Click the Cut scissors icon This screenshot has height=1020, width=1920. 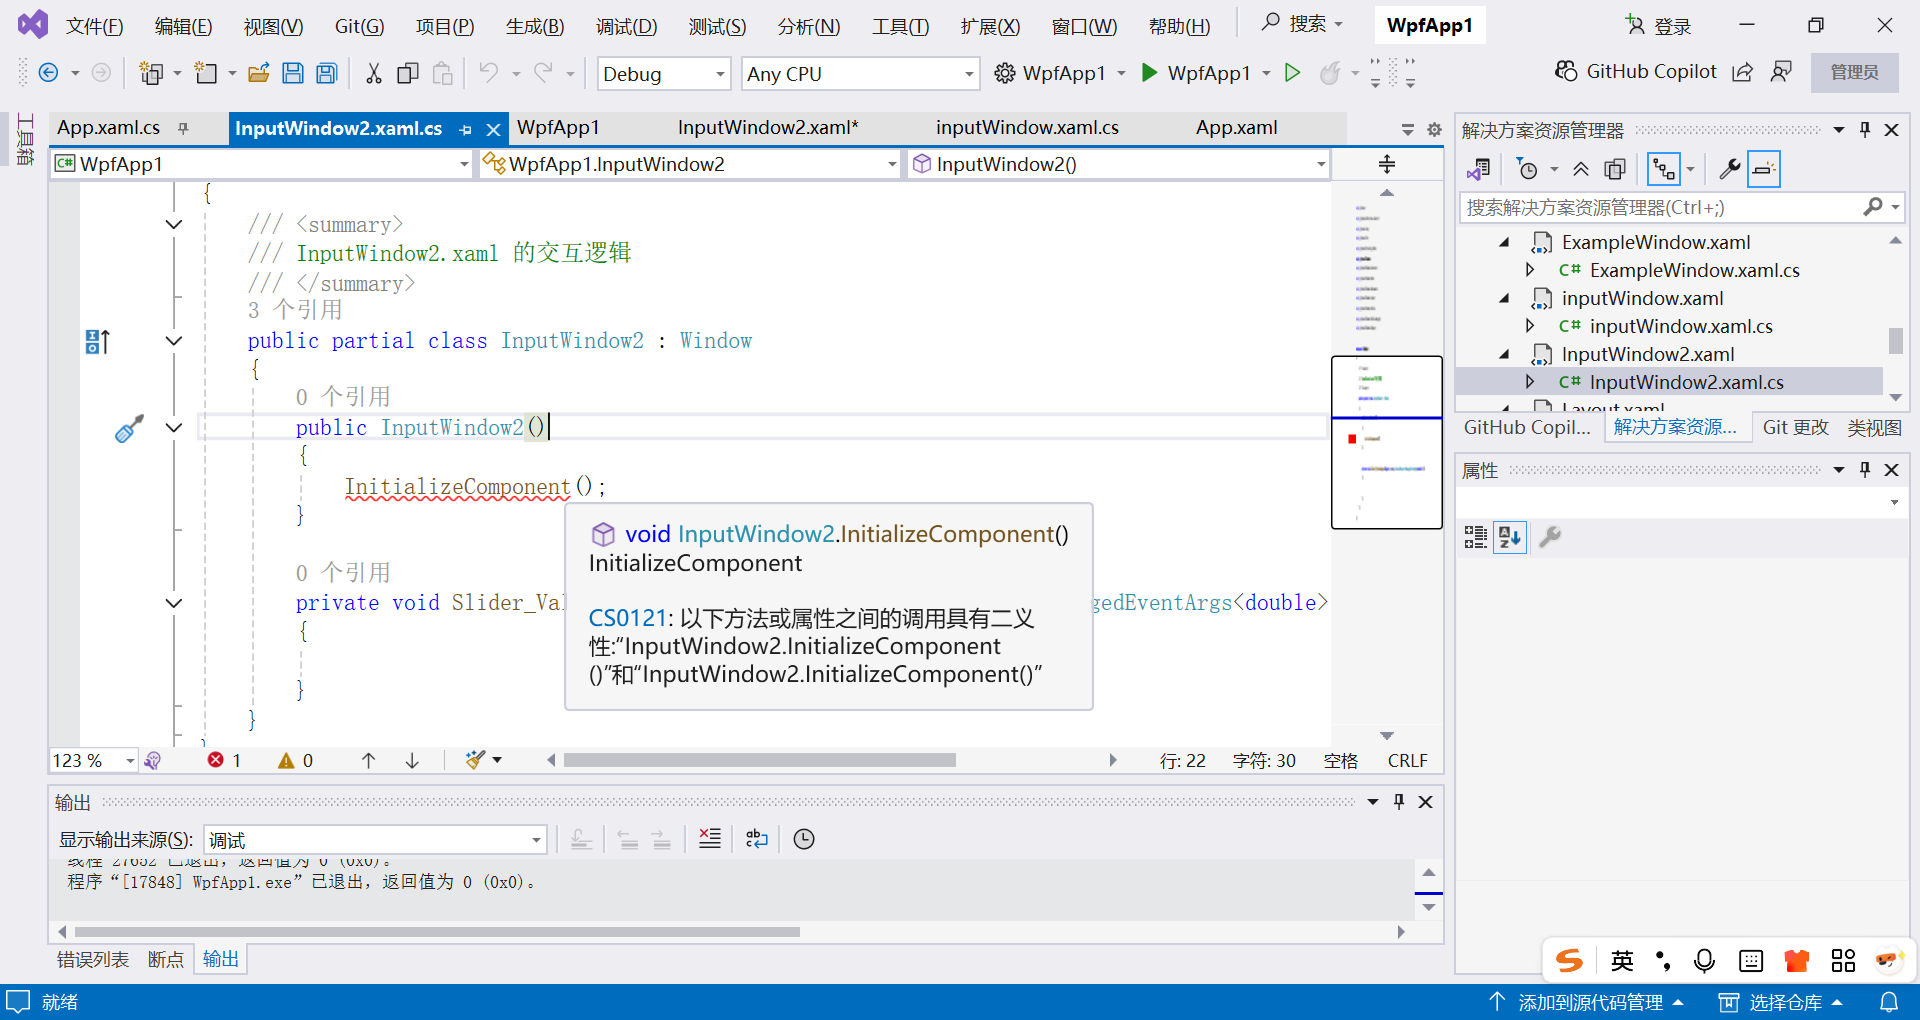(374, 73)
